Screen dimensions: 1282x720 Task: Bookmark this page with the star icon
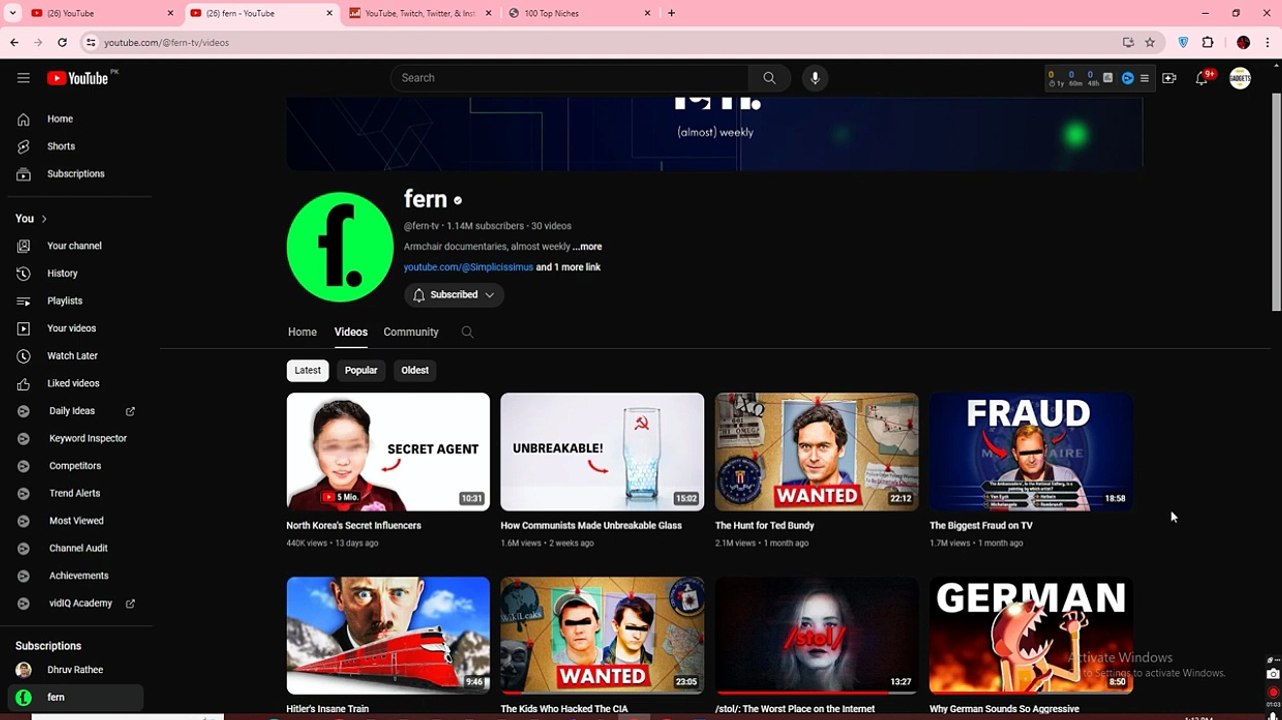(x=1150, y=42)
